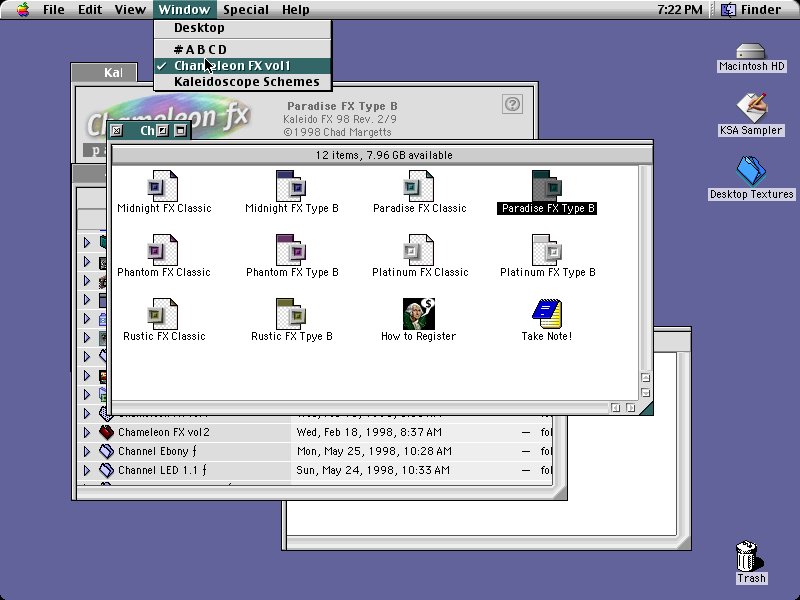Screen dimensions: 800x600
Task: Select the Midnight FX Type B file icon
Action: click(x=291, y=186)
